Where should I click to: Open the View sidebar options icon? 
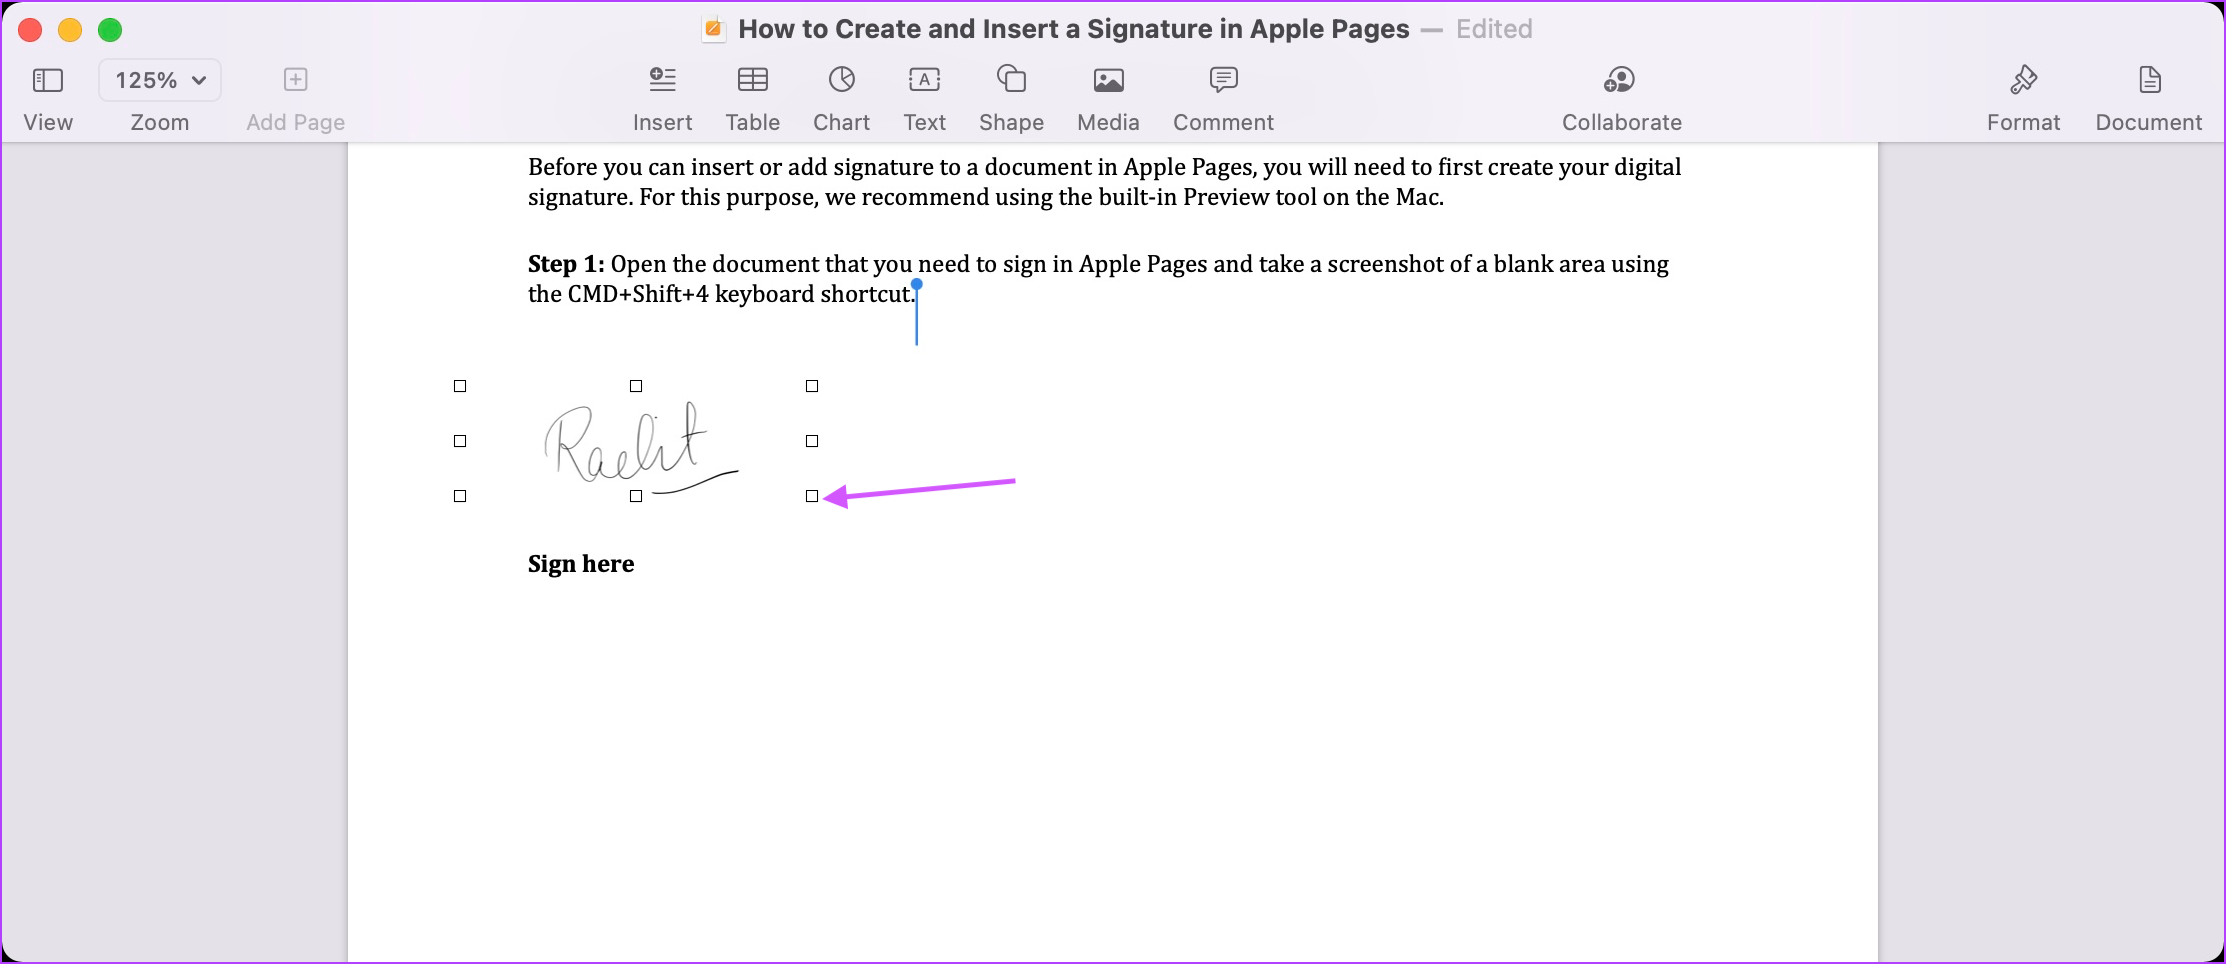(x=48, y=80)
